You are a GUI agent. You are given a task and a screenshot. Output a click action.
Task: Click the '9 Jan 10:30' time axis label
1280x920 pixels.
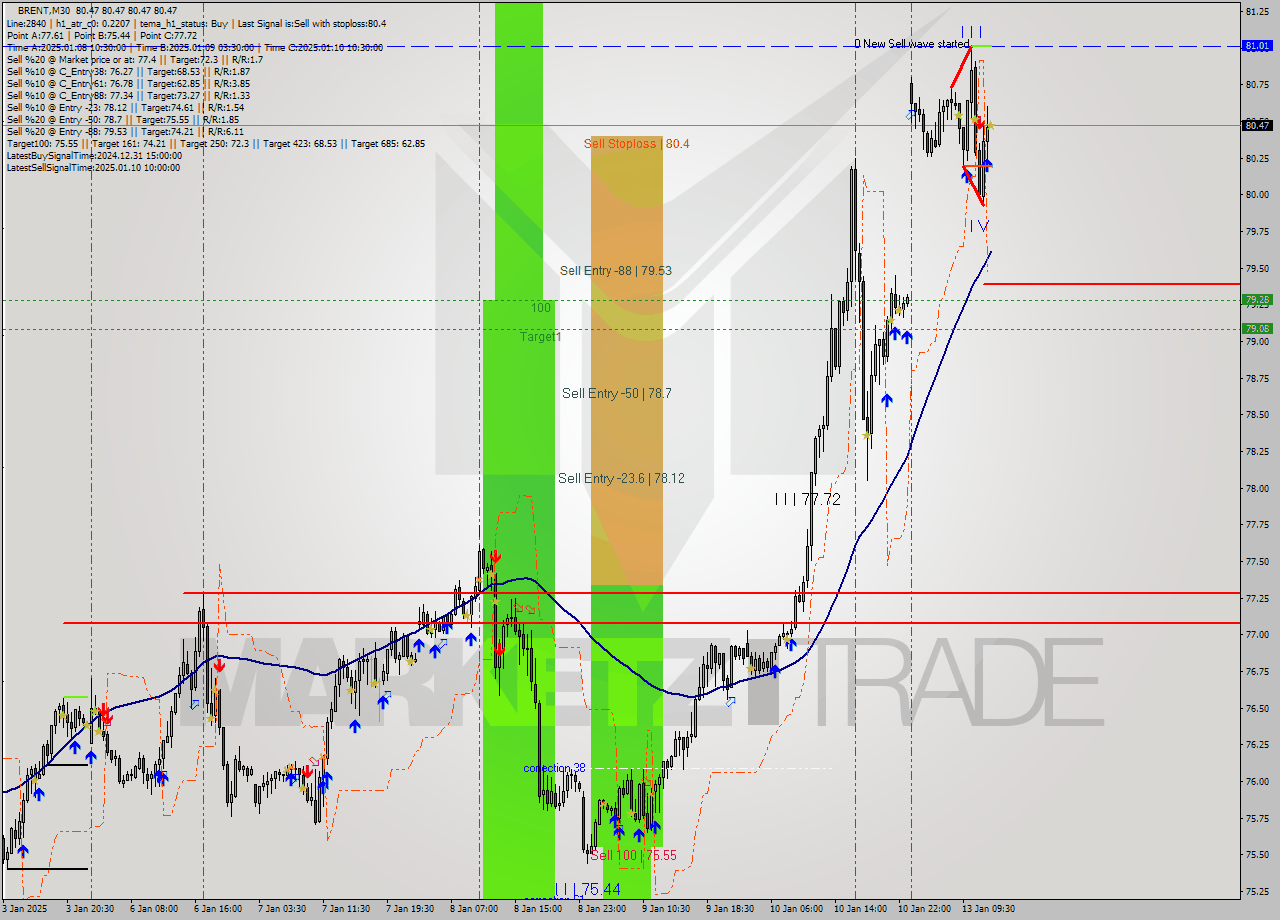[665, 909]
